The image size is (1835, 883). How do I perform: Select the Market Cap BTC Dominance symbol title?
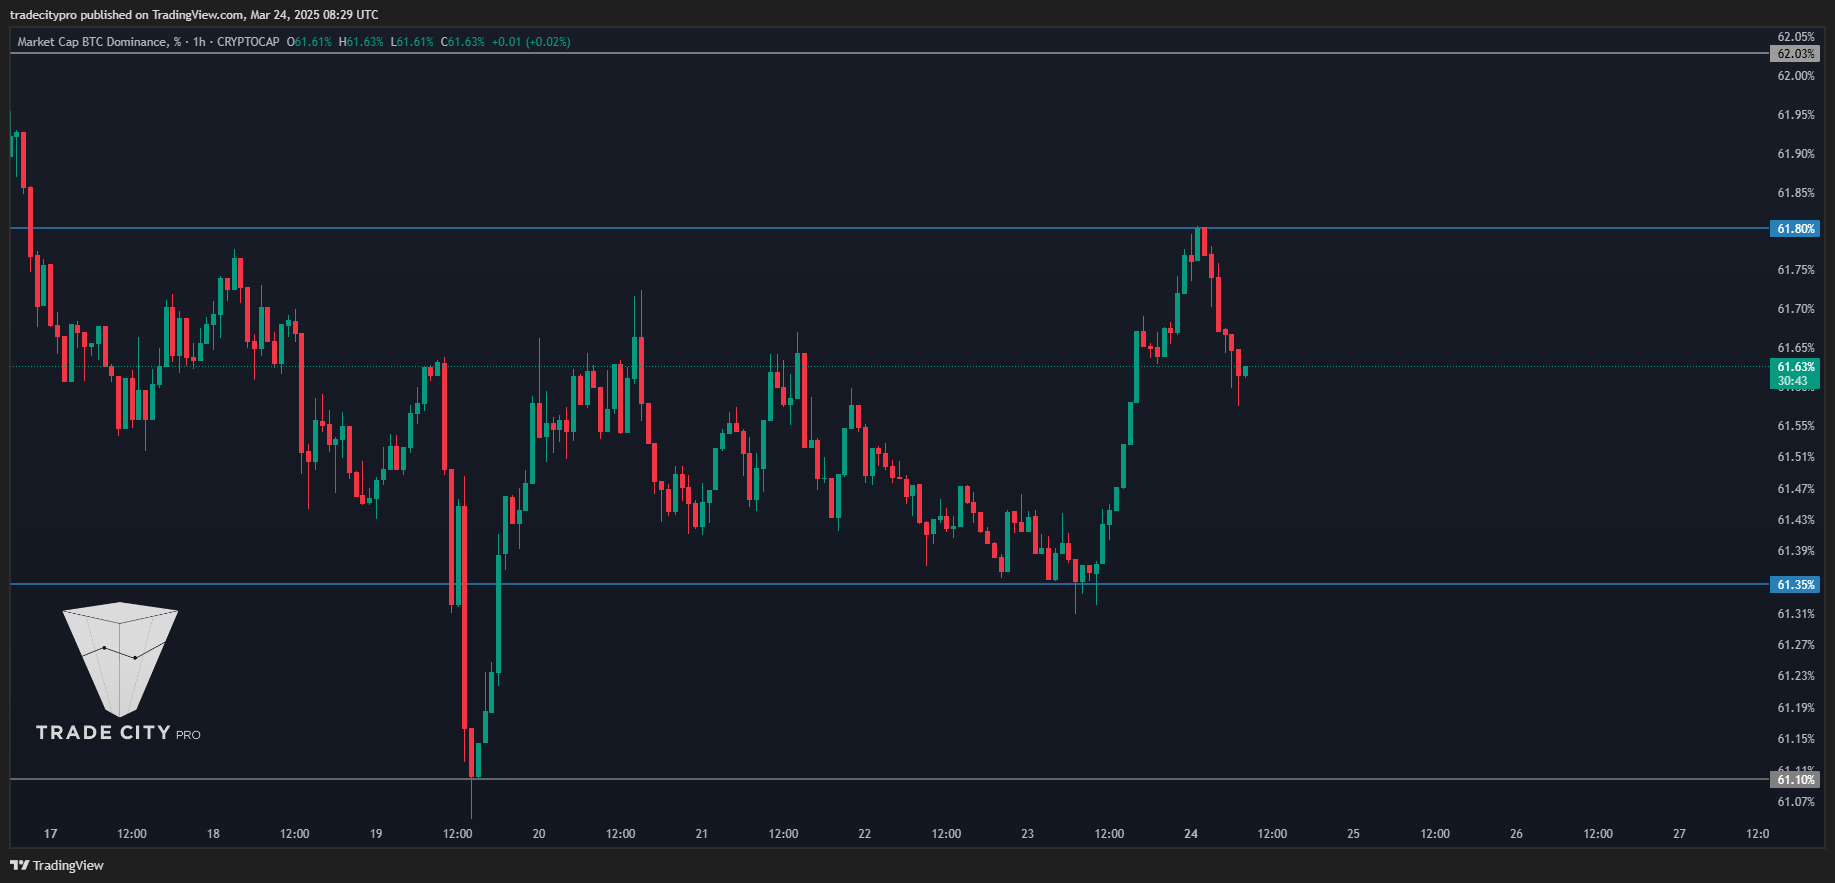(99, 42)
